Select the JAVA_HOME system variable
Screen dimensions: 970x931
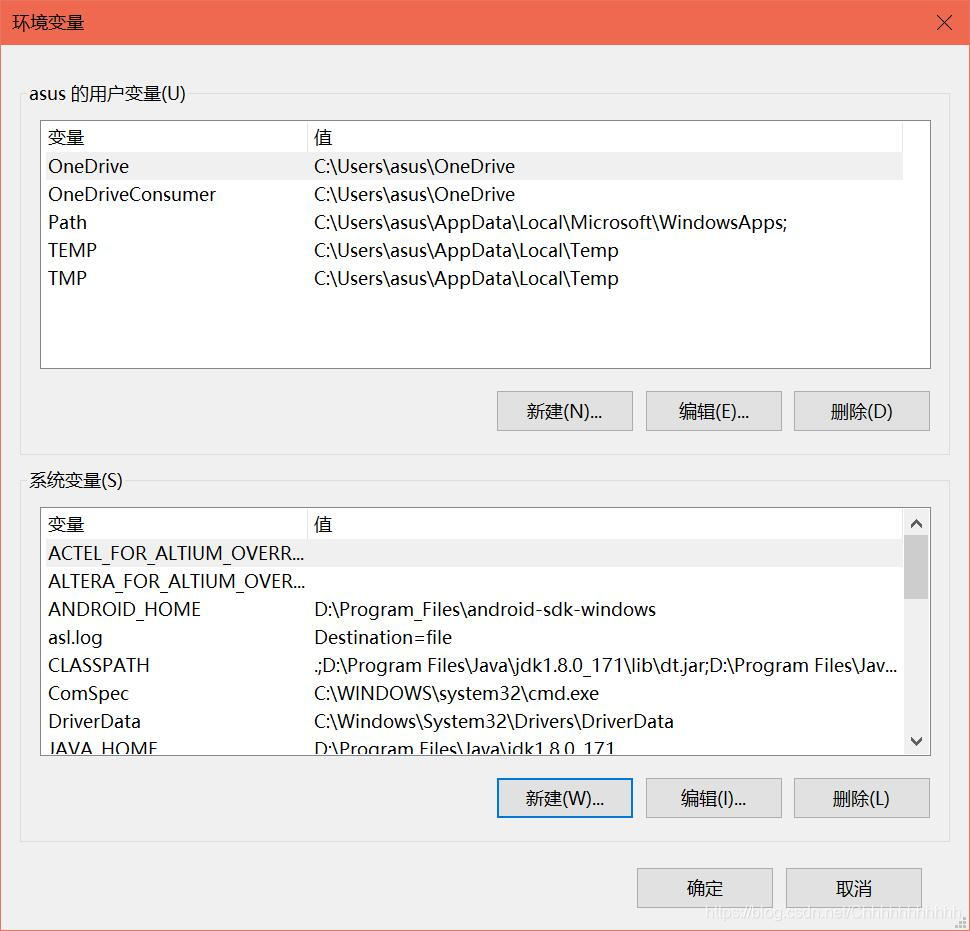[474, 745]
